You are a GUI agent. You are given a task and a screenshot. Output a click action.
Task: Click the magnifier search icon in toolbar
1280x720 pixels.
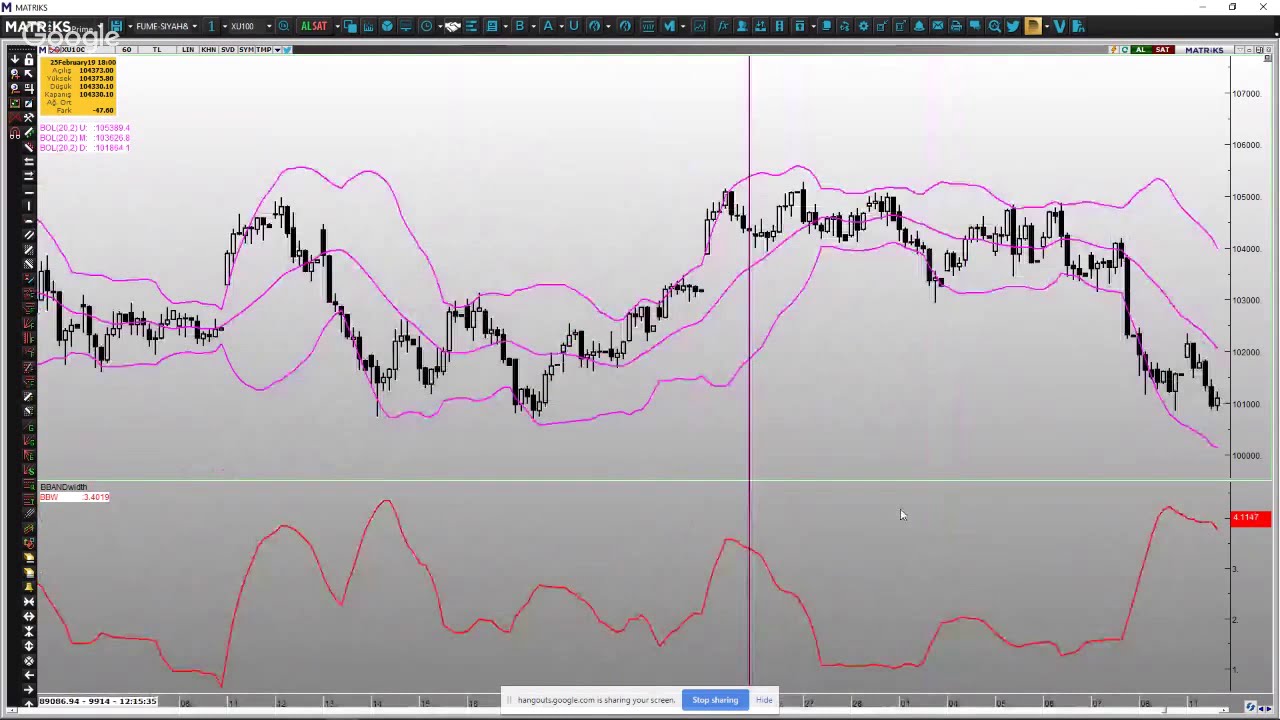(x=995, y=26)
